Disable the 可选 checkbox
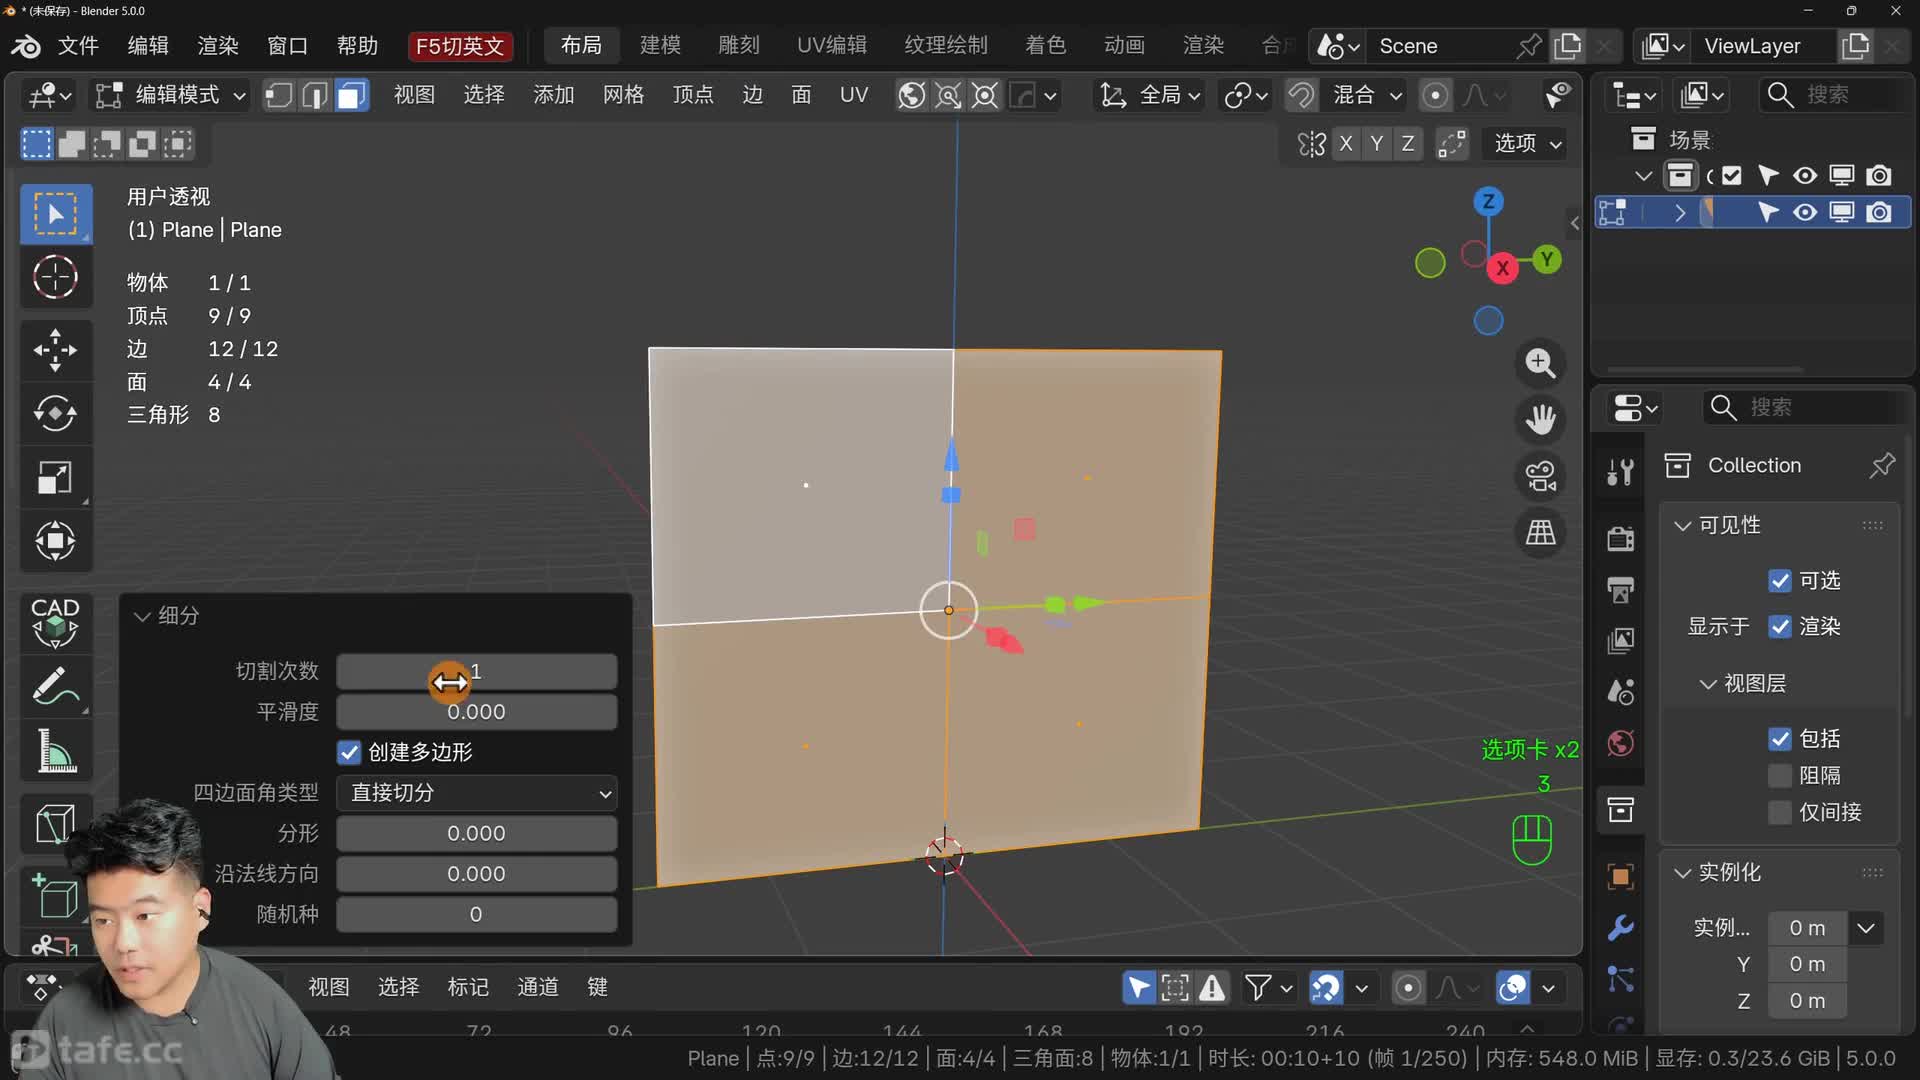1920x1080 pixels. coord(1779,581)
